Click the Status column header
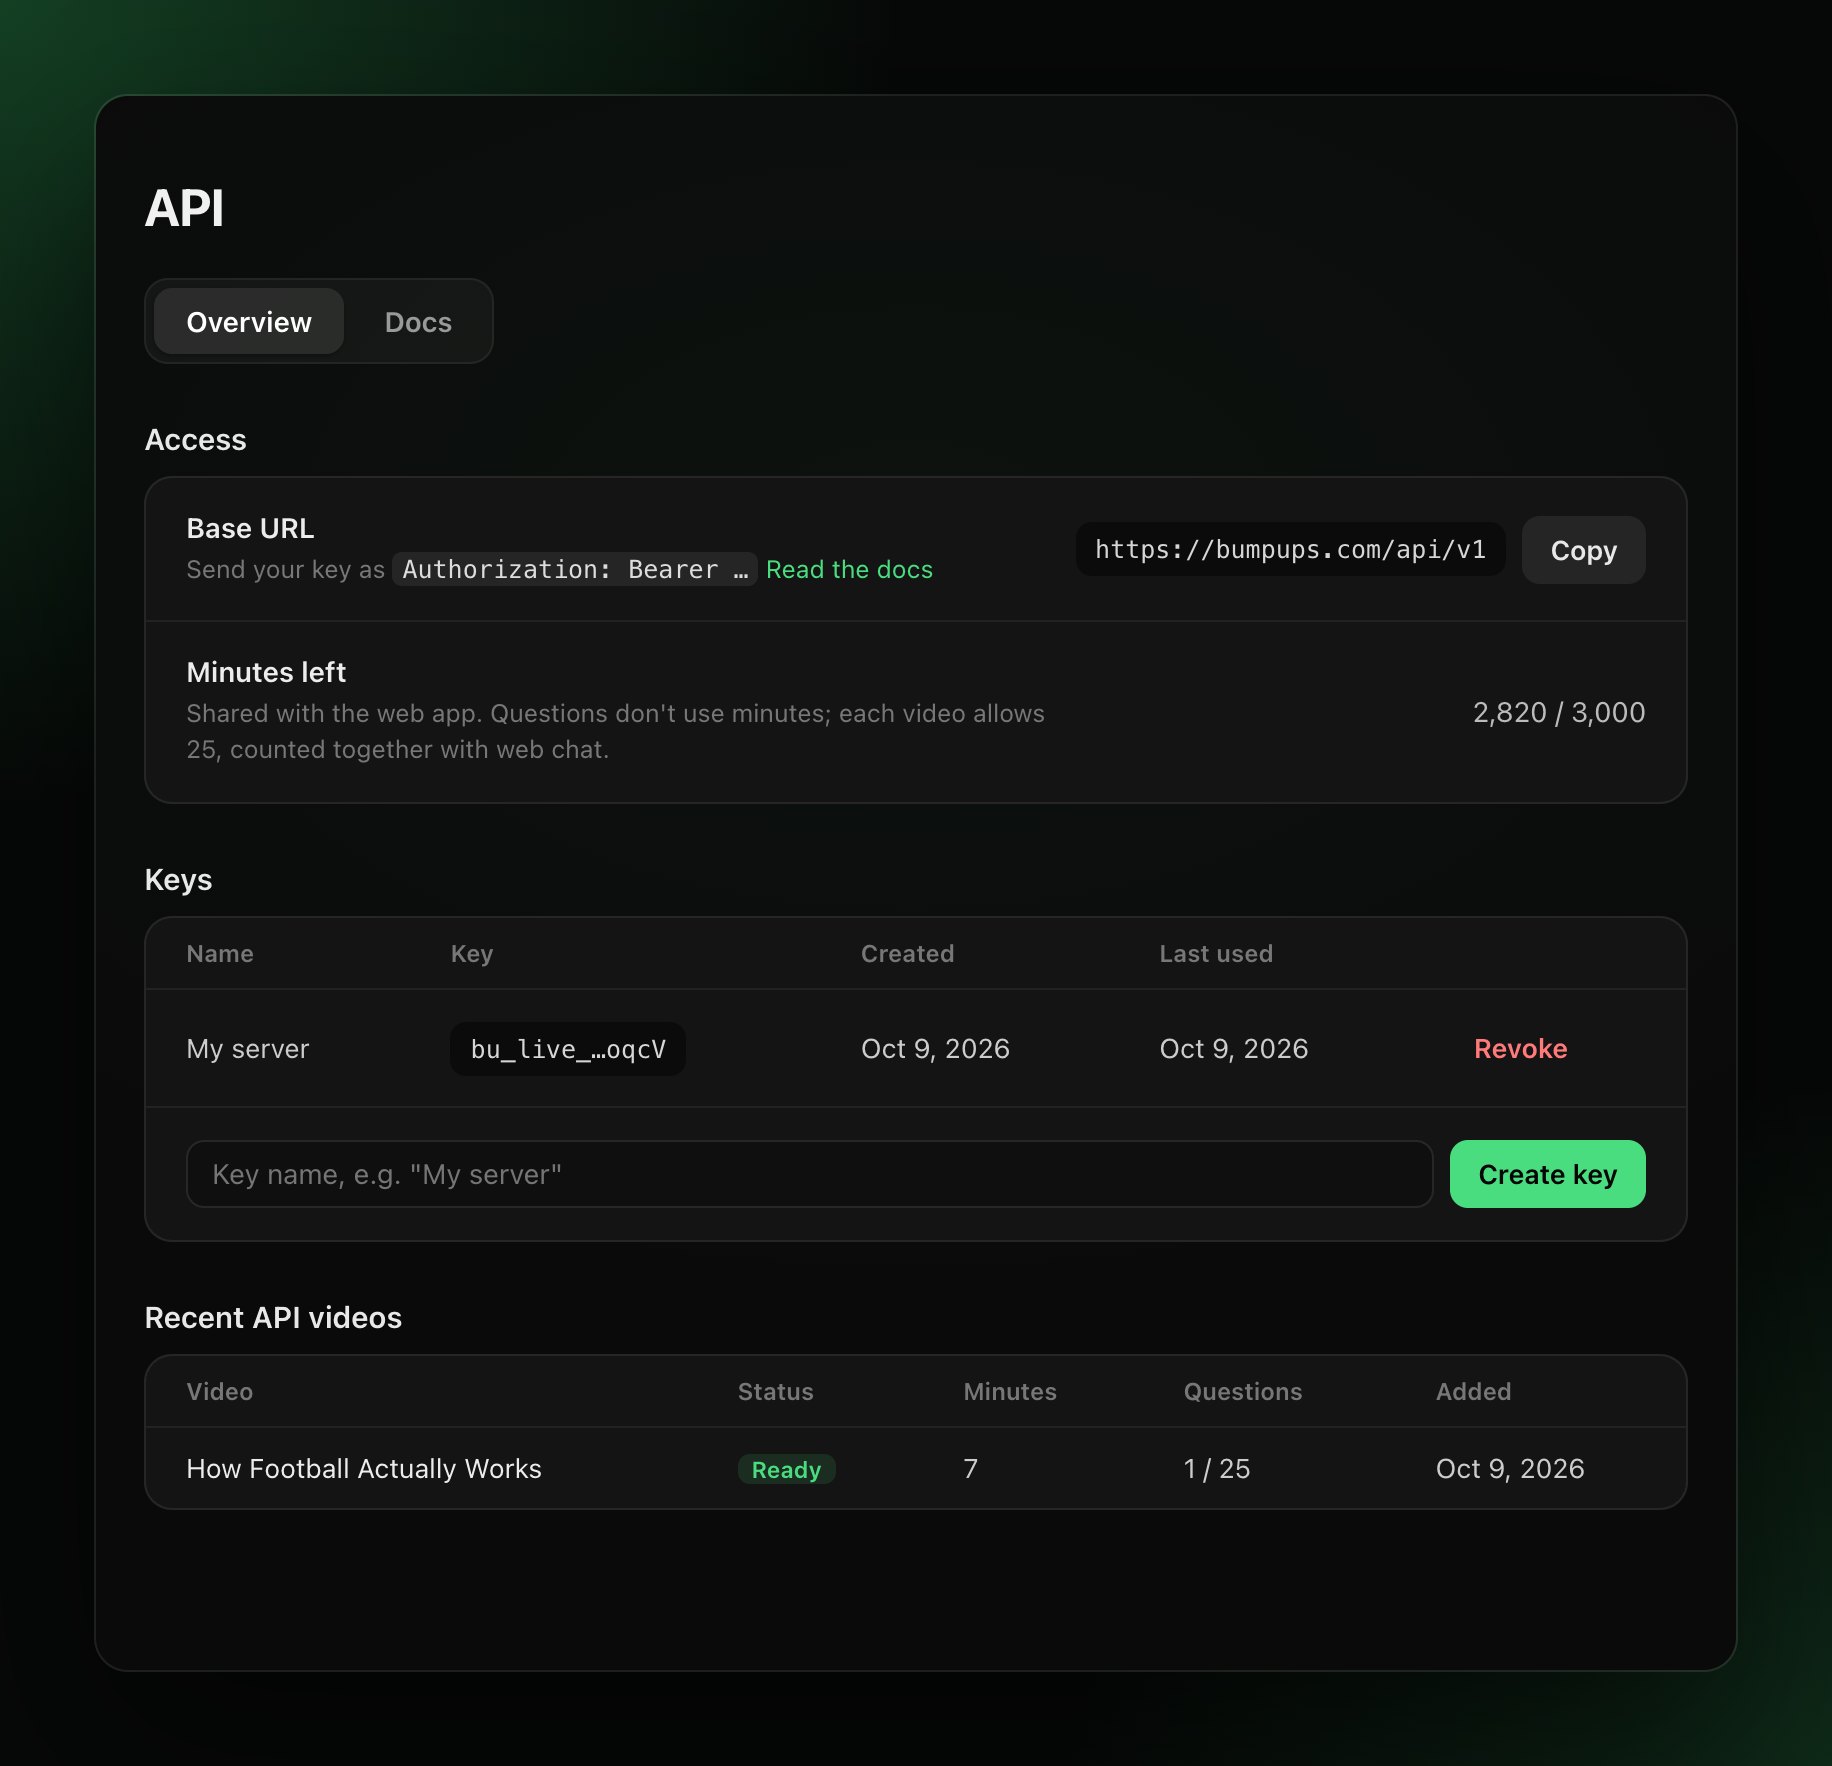 (x=775, y=1391)
